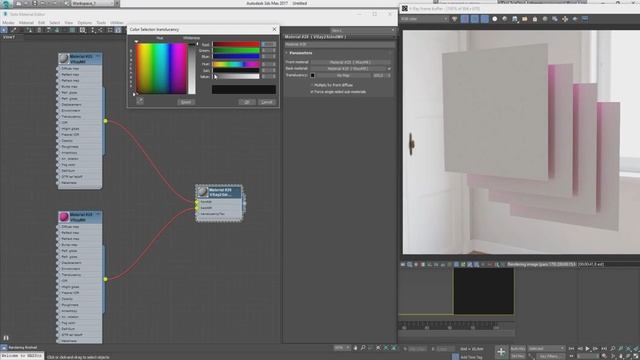
Task: Open the Workspaces dropdown in title bar
Action: coord(93,3)
